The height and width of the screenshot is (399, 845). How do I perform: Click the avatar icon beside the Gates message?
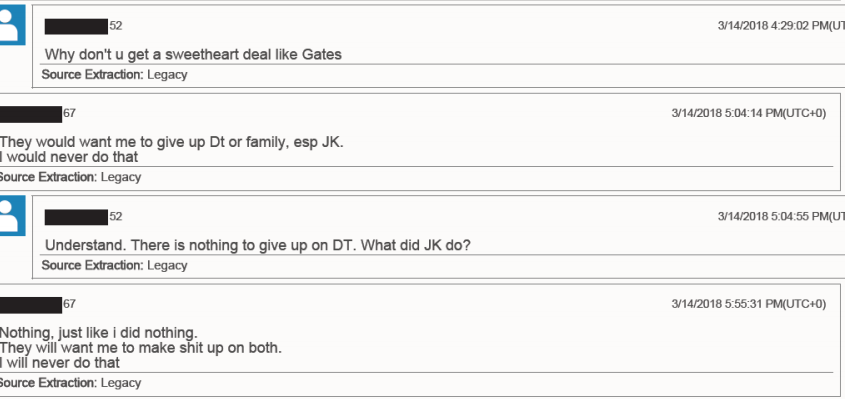[12, 25]
